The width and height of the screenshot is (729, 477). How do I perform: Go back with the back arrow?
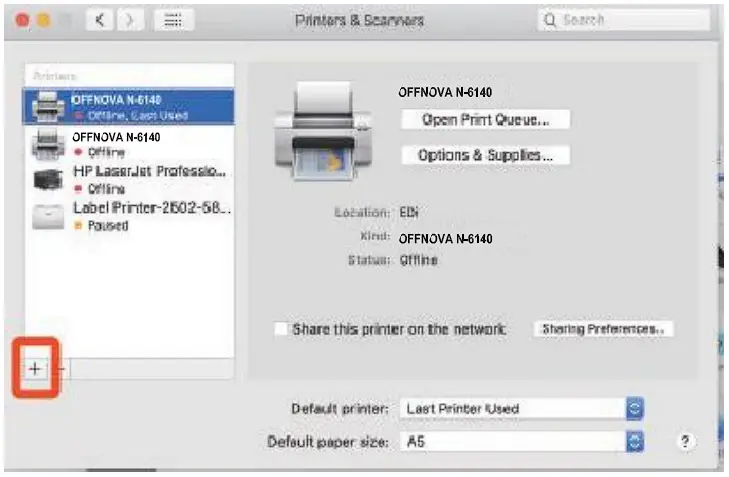[99, 20]
